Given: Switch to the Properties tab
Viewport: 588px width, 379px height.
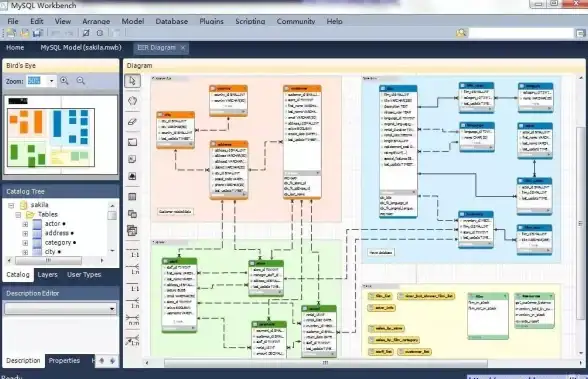Looking at the screenshot, I should [x=64, y=361].
